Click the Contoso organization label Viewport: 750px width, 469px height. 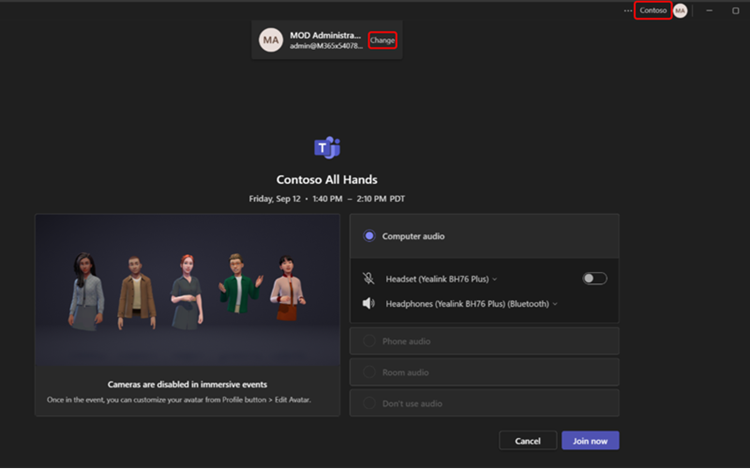(x=653, y=10)
